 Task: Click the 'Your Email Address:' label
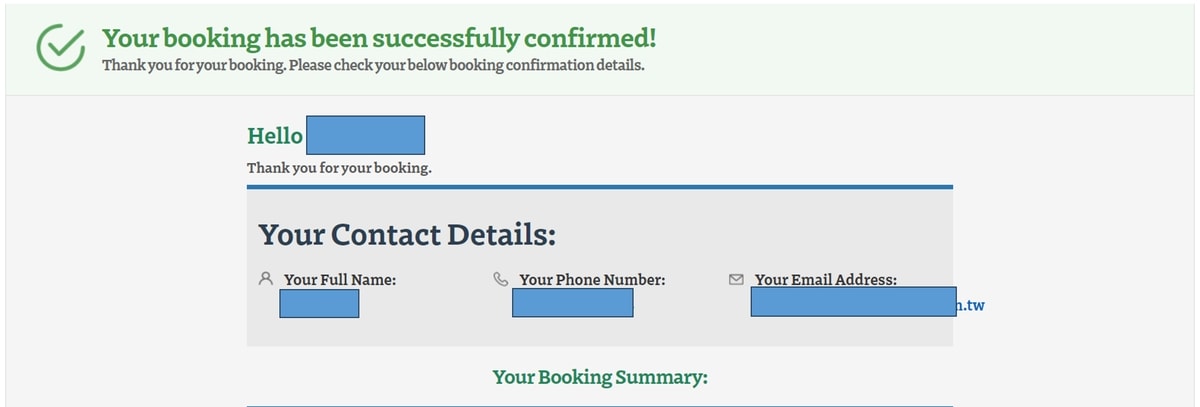[x=826, y=280]
